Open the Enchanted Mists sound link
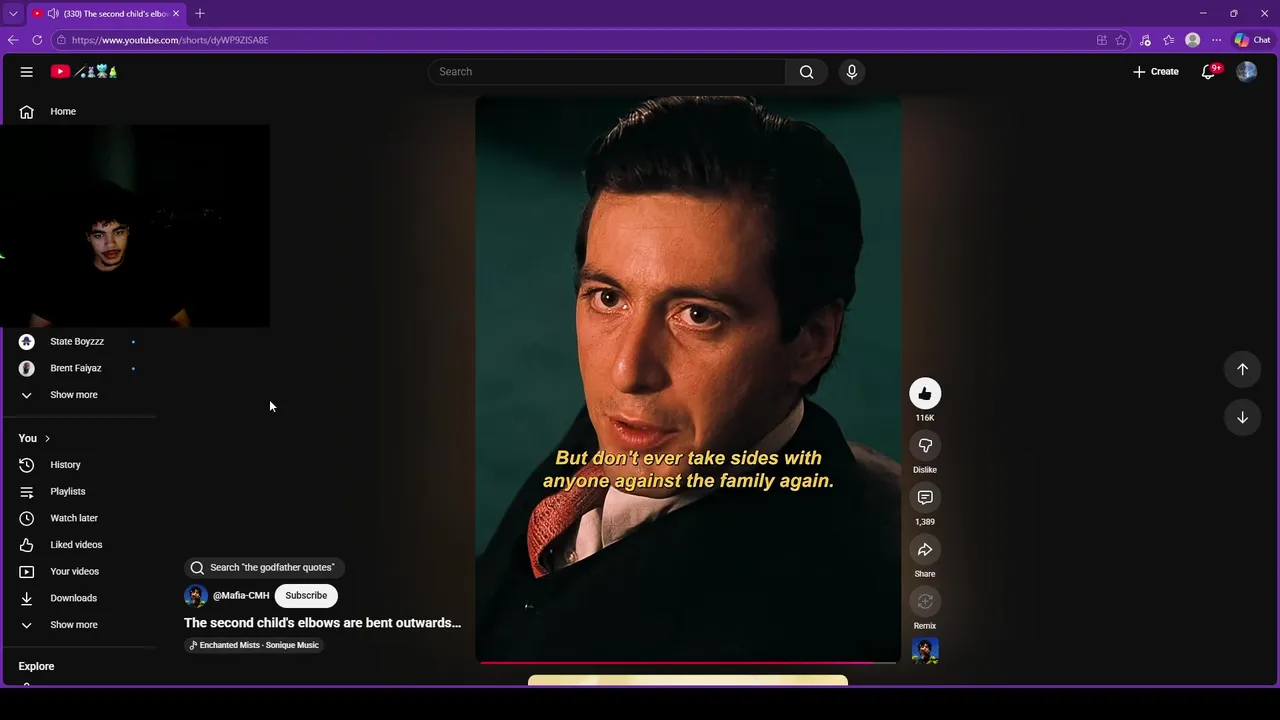Viewport: 1280px width, 720px height. tap(254, 645)
